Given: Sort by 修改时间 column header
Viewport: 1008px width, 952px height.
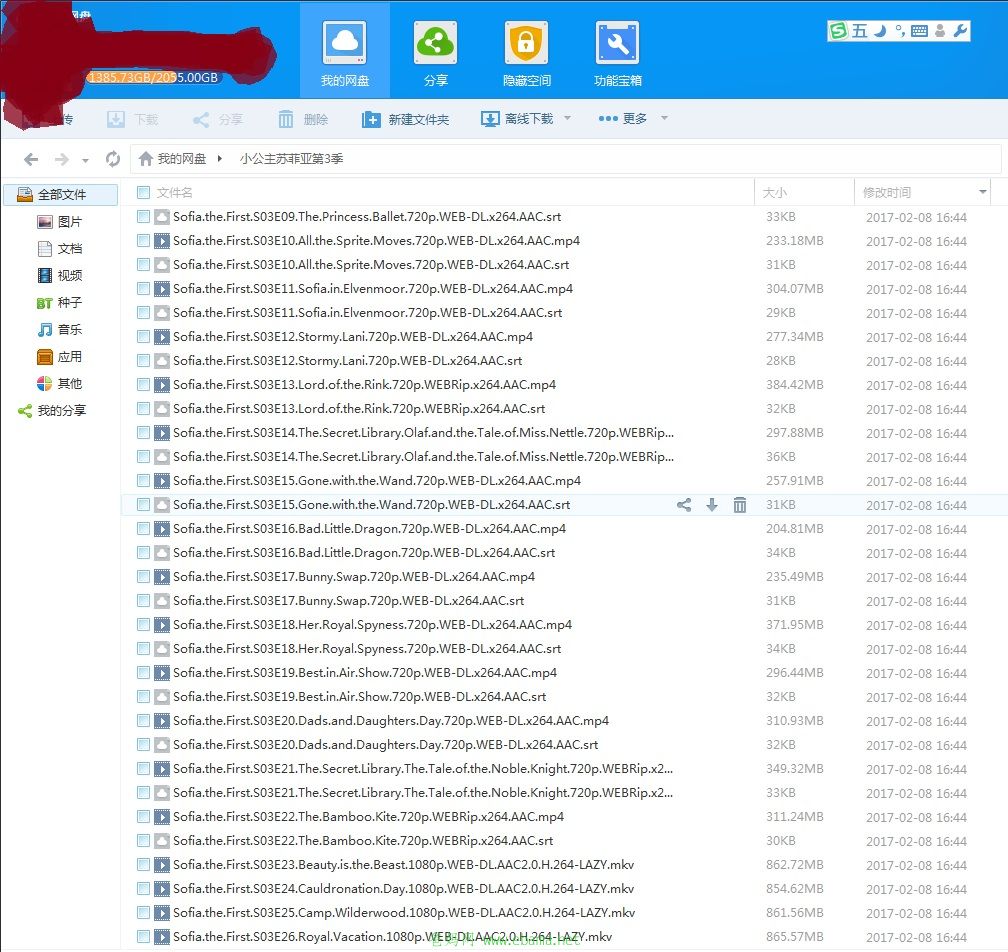Looking at the screenshot, I should point(886,193).
